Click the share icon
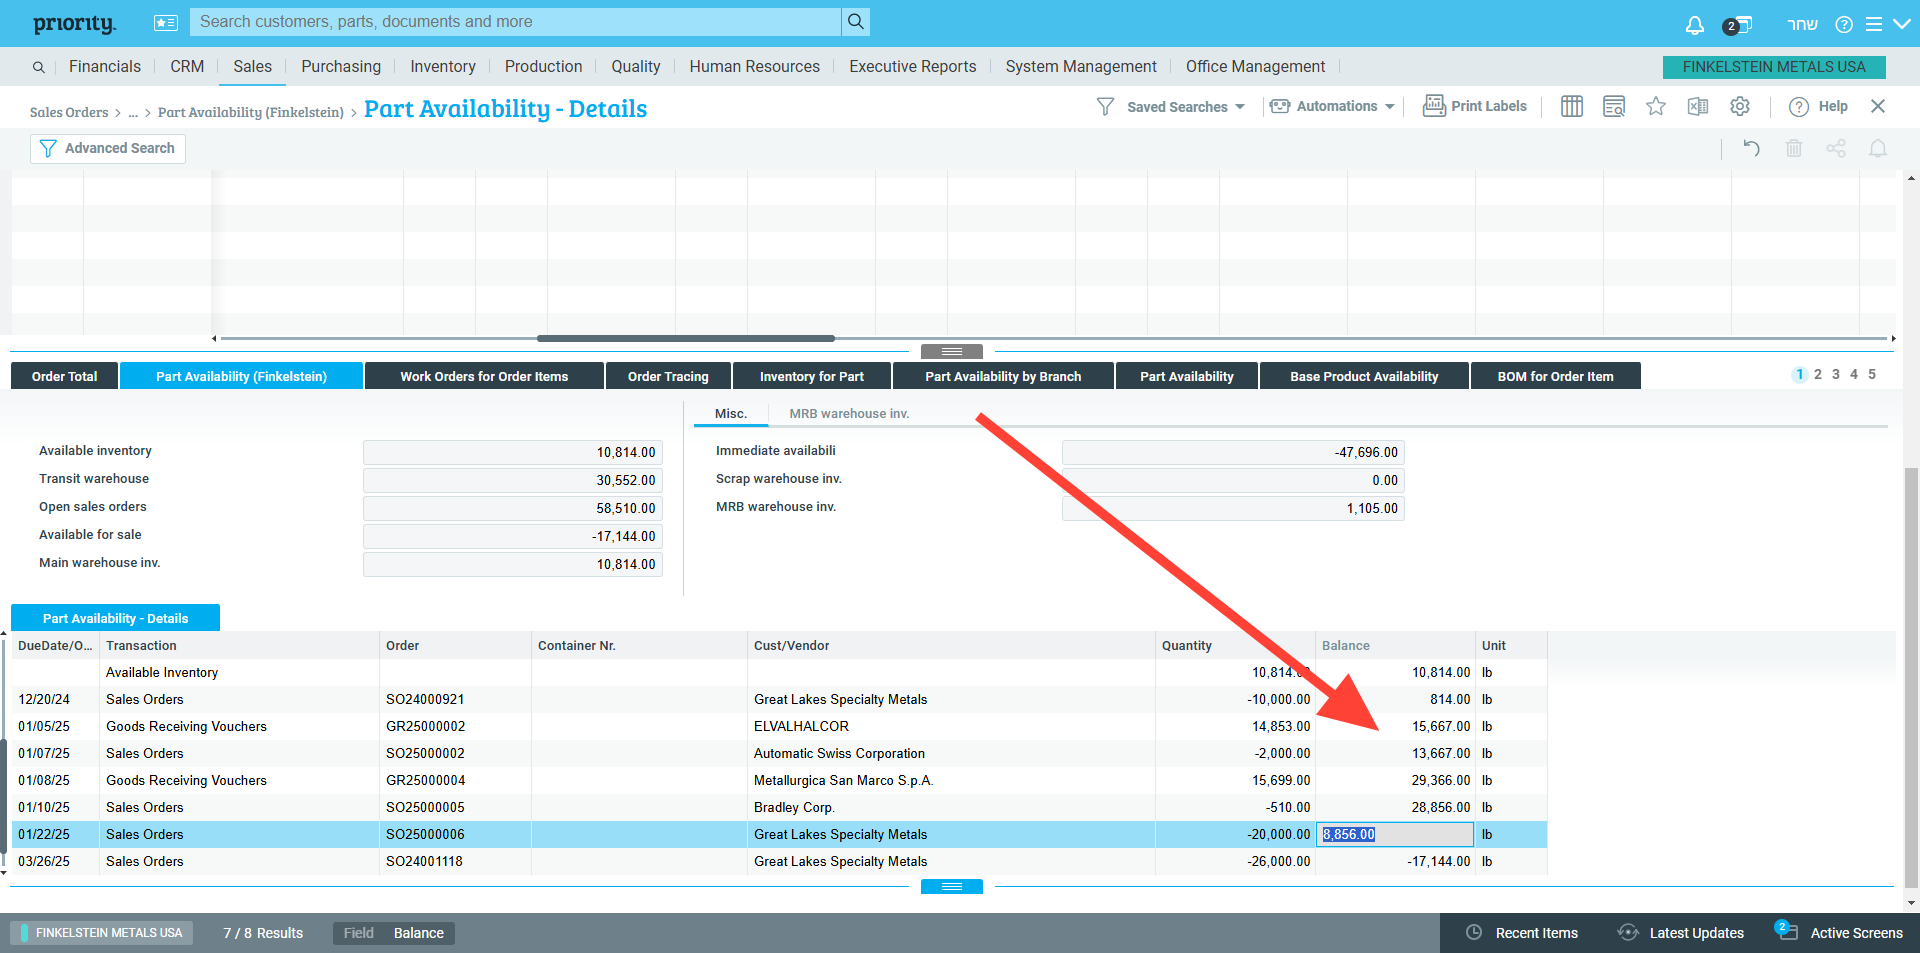The width and height of the screenshot is (1920, 953). pyautogui.click(x=1836, y=148)
